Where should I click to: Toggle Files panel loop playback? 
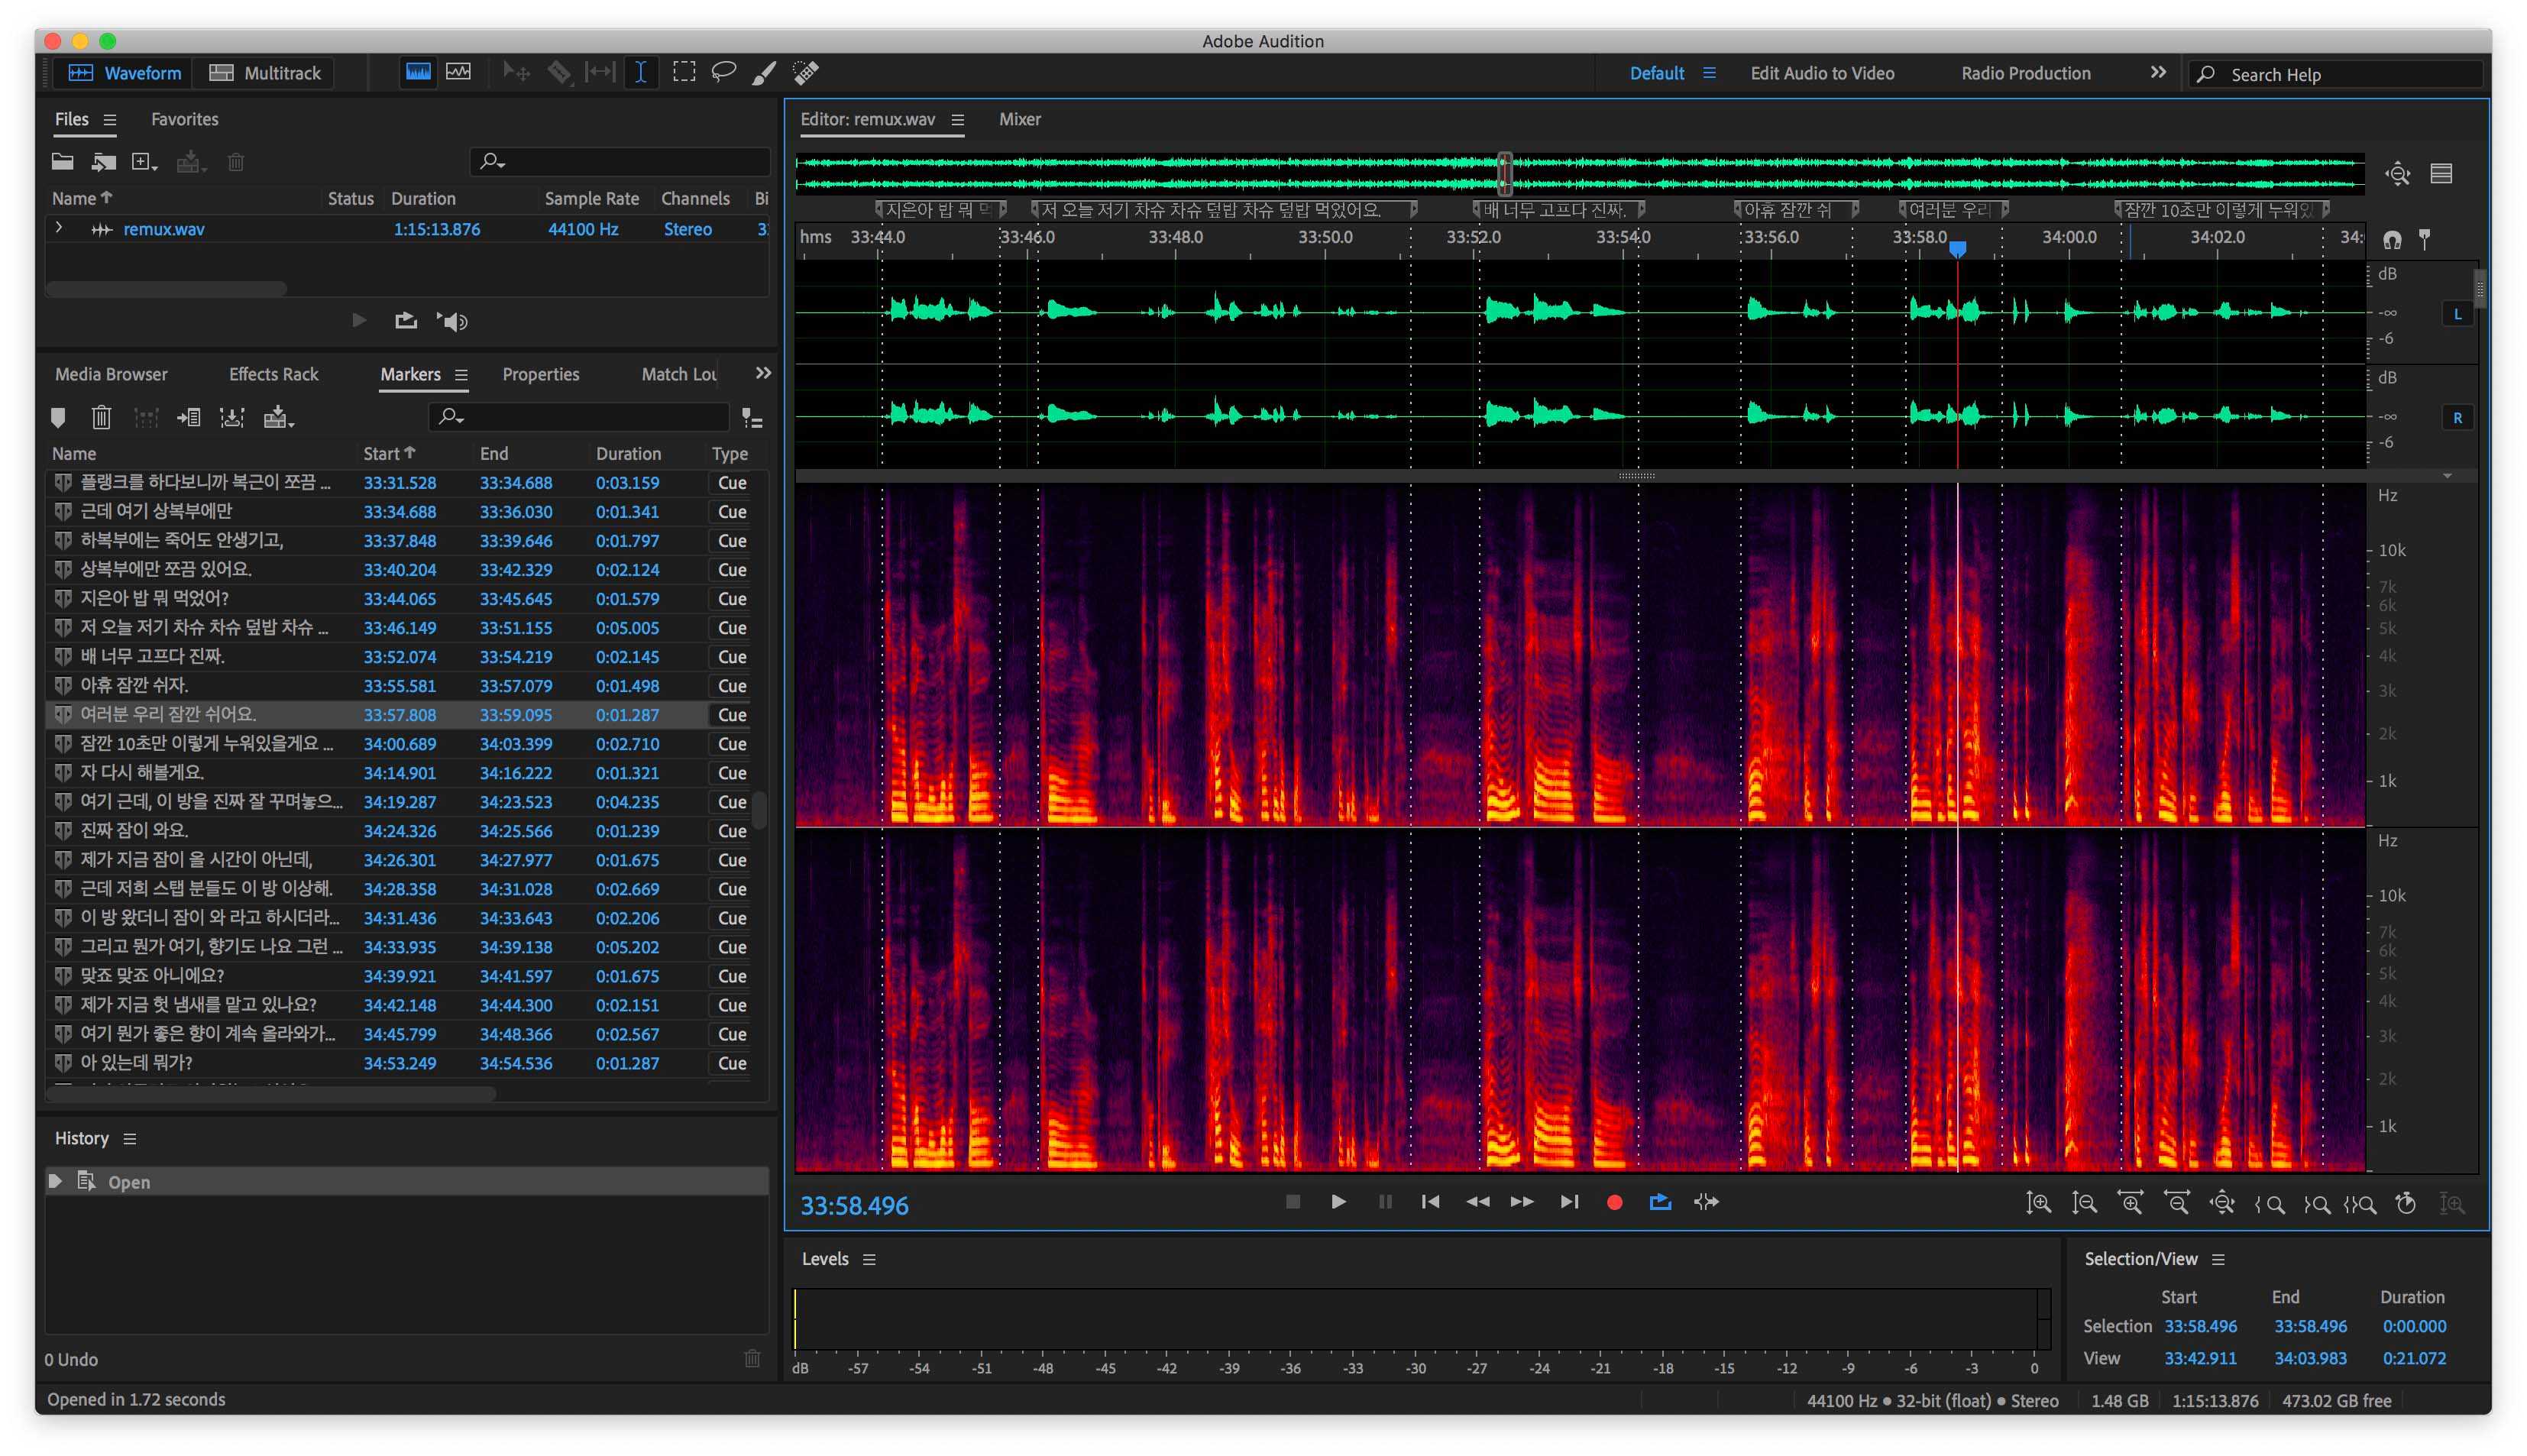pyautogui.click(x=405, y=320)
